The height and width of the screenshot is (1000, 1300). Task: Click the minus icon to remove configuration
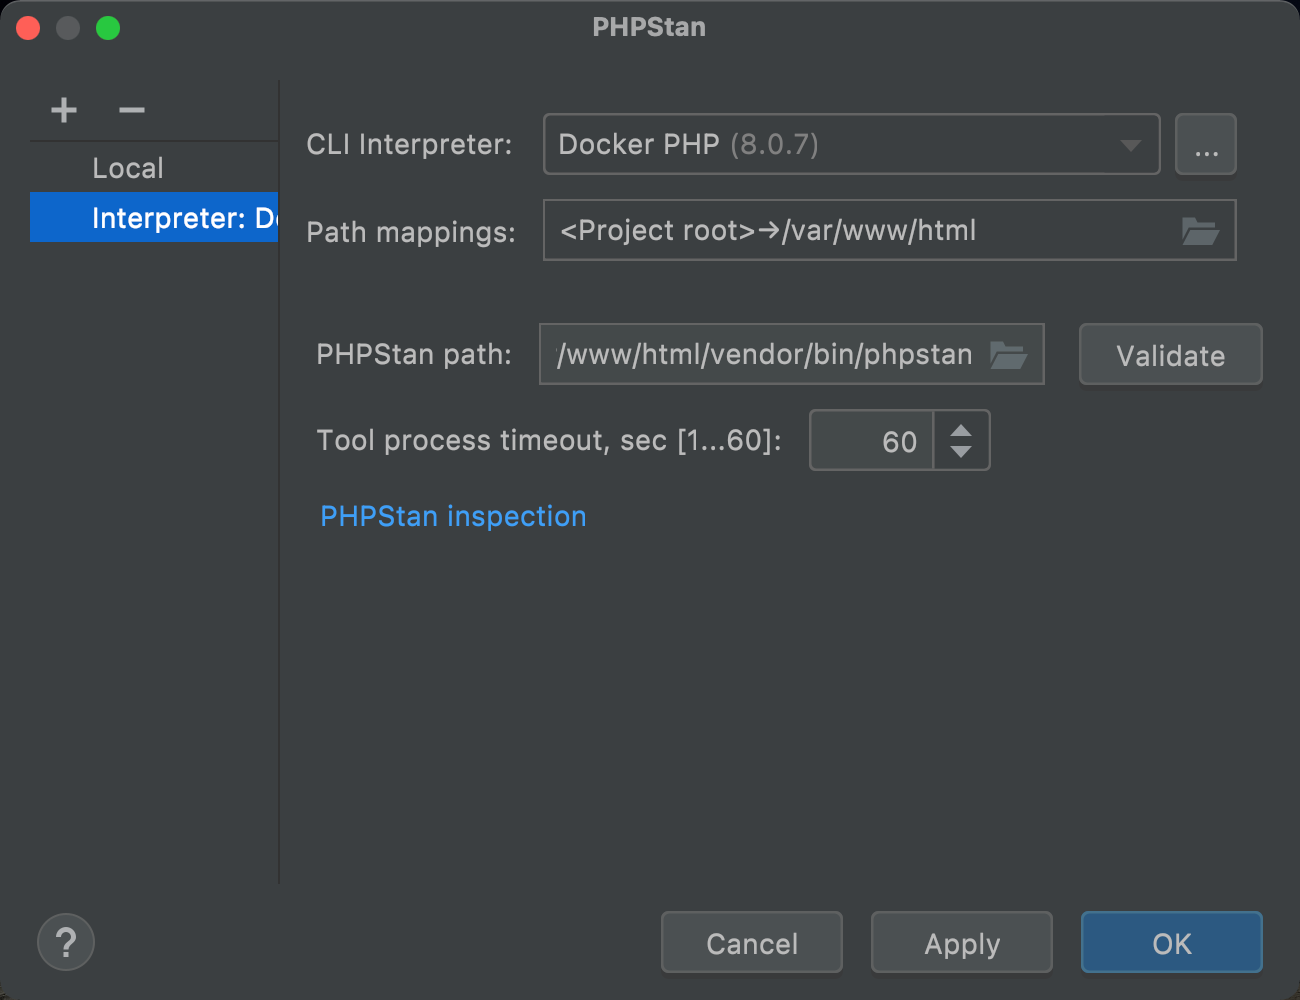pos(132,110)
